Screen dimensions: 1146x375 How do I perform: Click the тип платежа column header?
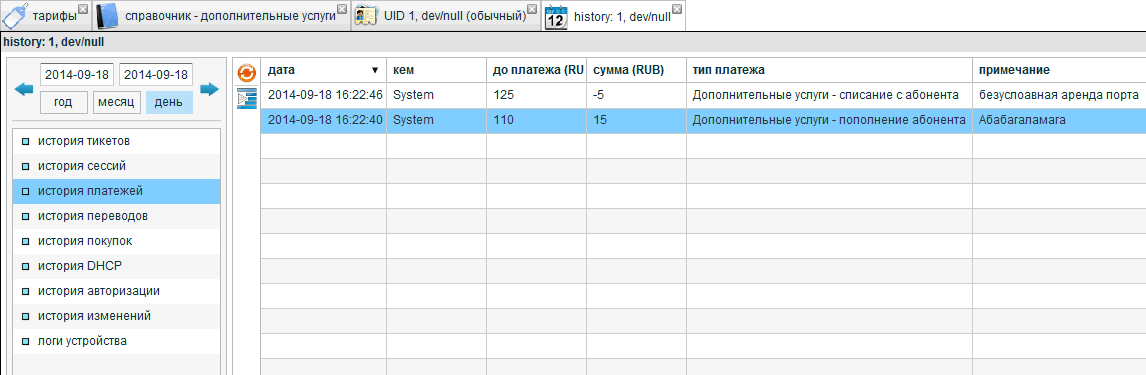pos(829,70)
